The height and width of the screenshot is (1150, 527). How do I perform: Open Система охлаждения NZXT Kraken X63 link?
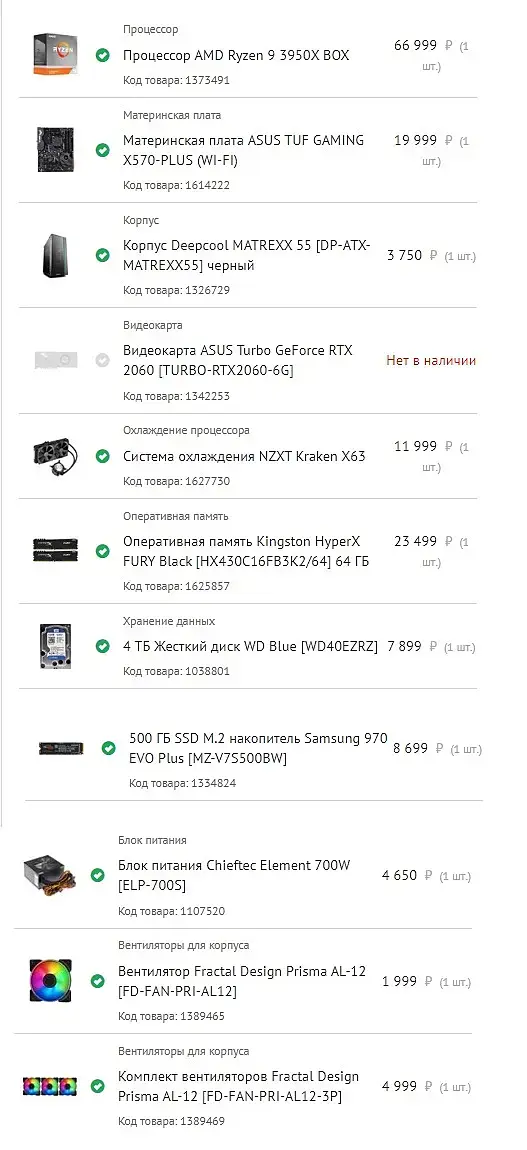[244, 456]
